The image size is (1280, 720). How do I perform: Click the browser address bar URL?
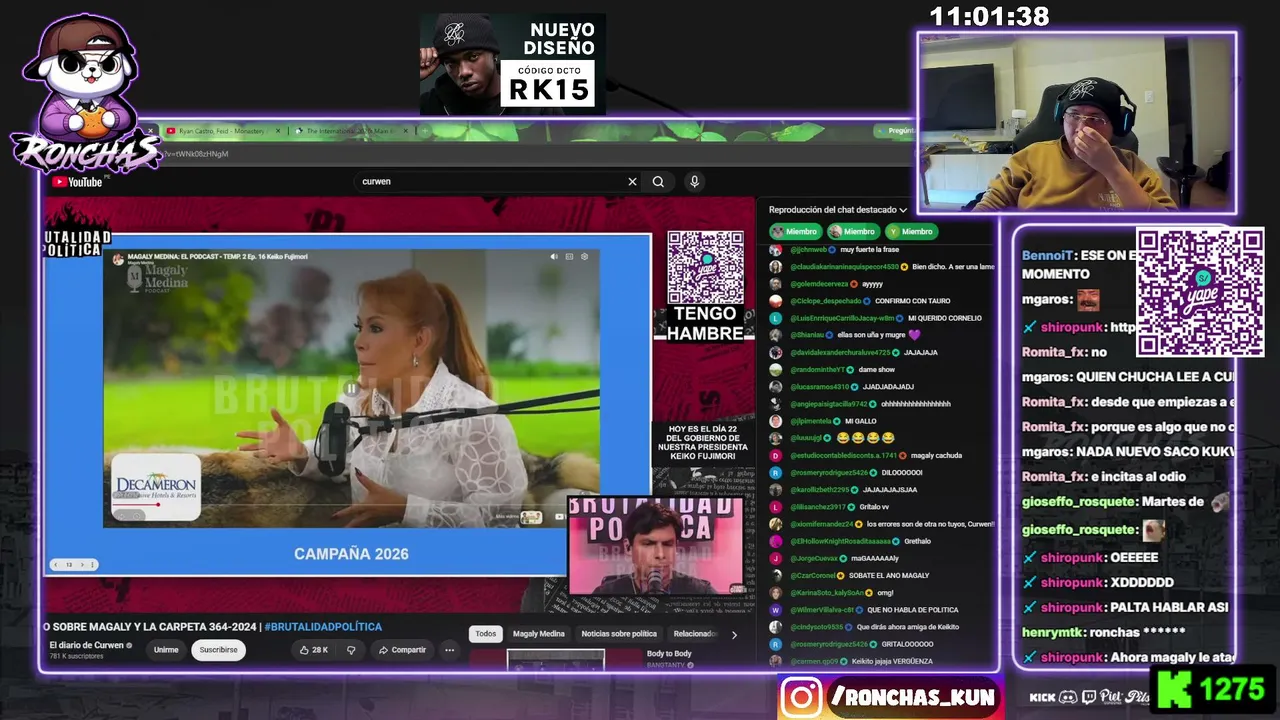[x=195, y=154]
